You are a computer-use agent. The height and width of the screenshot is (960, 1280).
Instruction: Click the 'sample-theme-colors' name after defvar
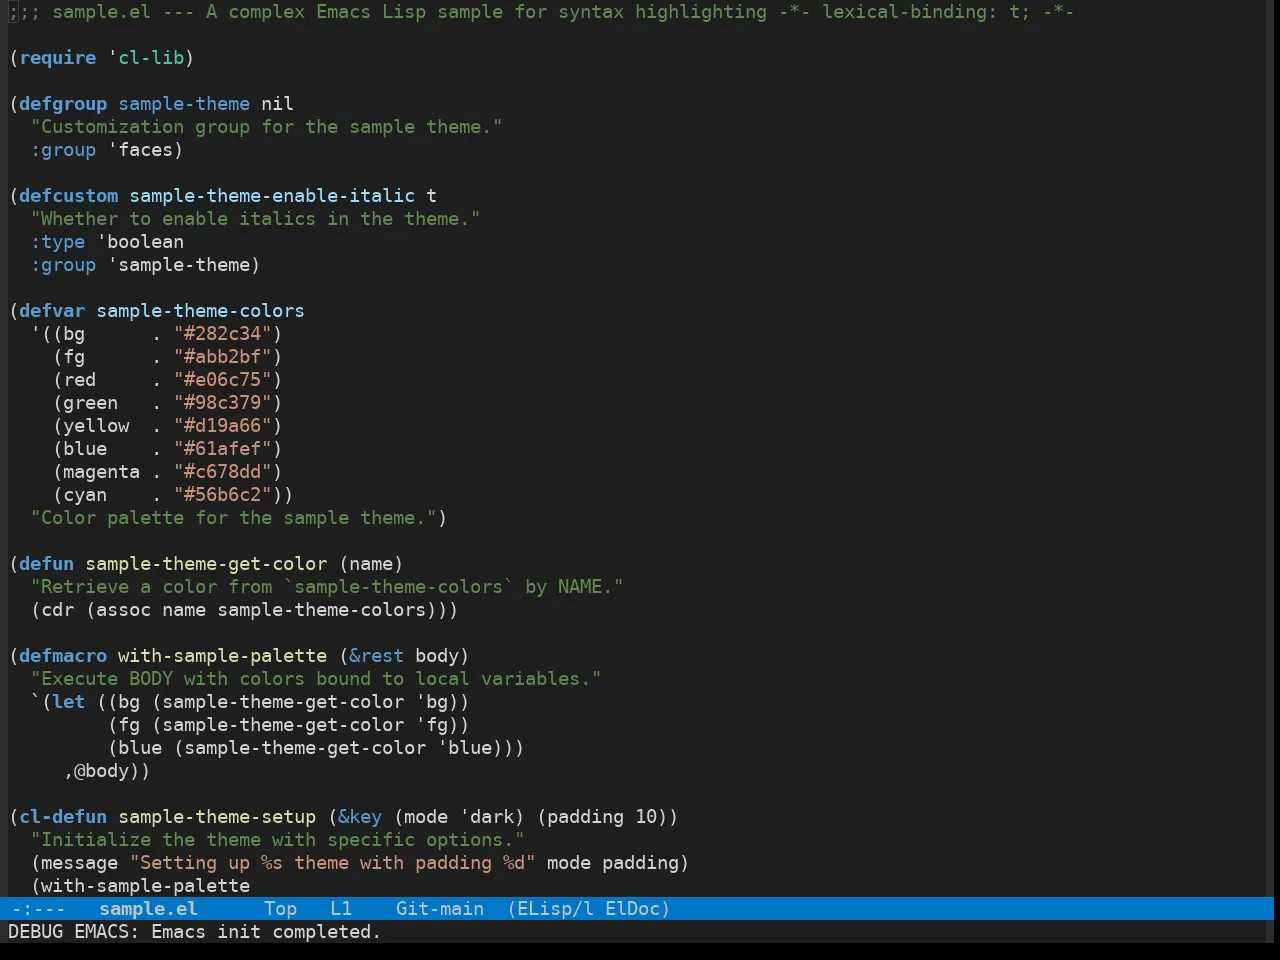pos(201,310)
